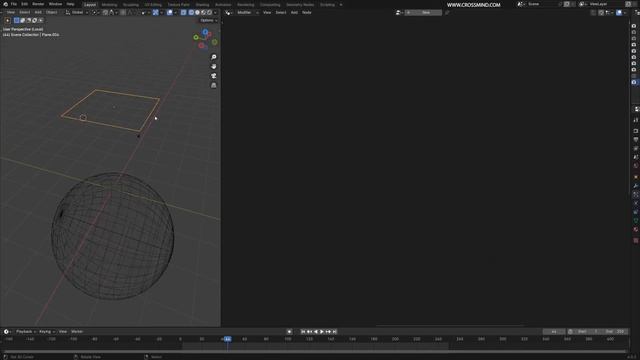
Task: Open the ViewLayer selector field
Action: tap(602, 4)
